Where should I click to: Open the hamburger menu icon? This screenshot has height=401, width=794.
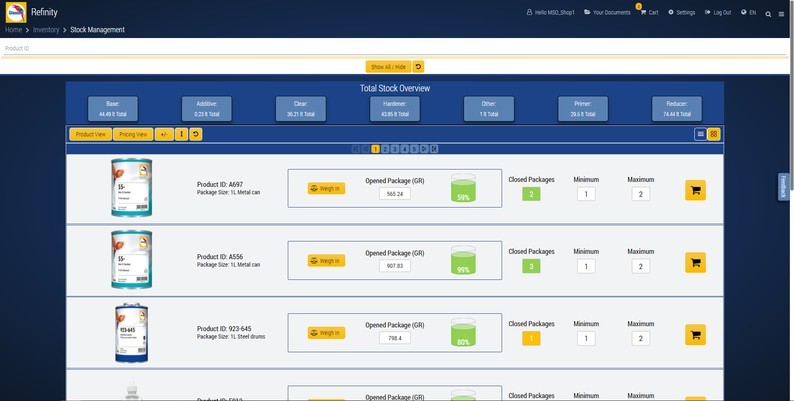coord(781,14)
